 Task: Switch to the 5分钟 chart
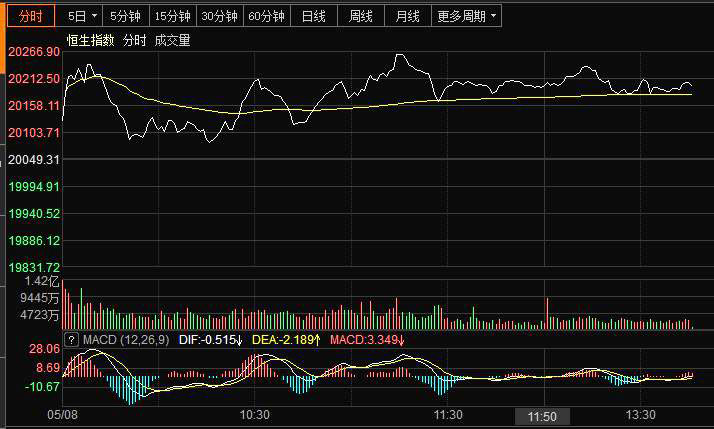click(126, 16)
